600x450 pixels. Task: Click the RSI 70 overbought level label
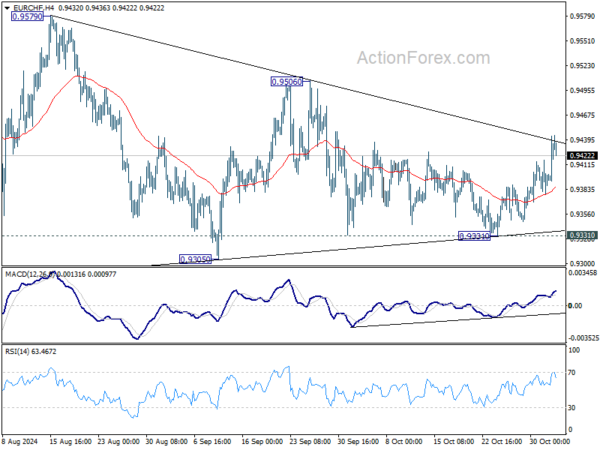[x=572, y=372]
